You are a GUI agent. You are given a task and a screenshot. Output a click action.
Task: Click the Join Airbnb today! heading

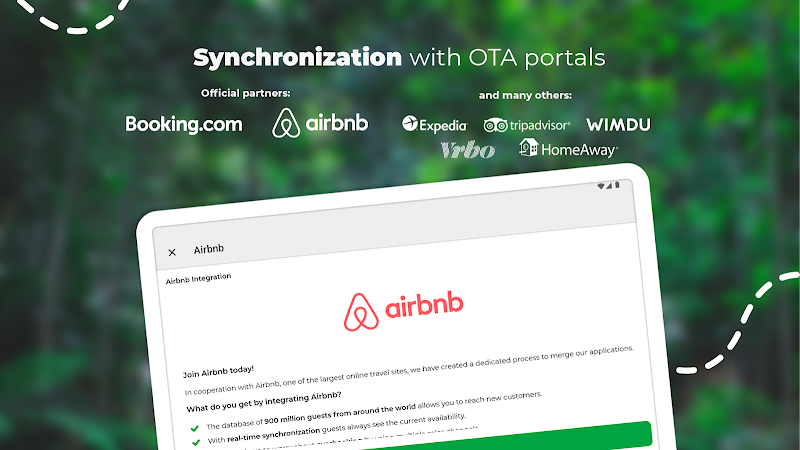click(218, 371)
